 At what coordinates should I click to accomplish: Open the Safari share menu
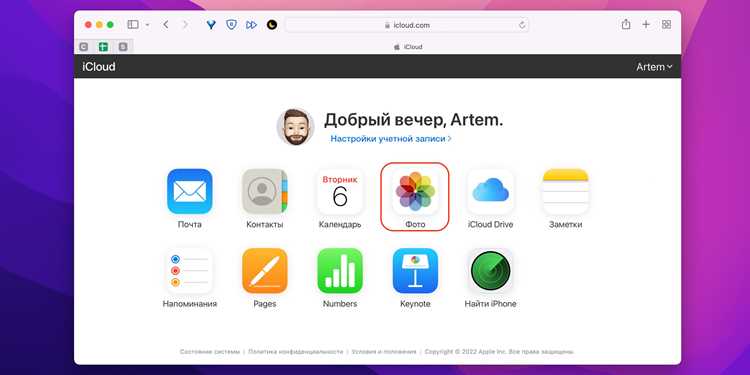click(x=626, y=24)
